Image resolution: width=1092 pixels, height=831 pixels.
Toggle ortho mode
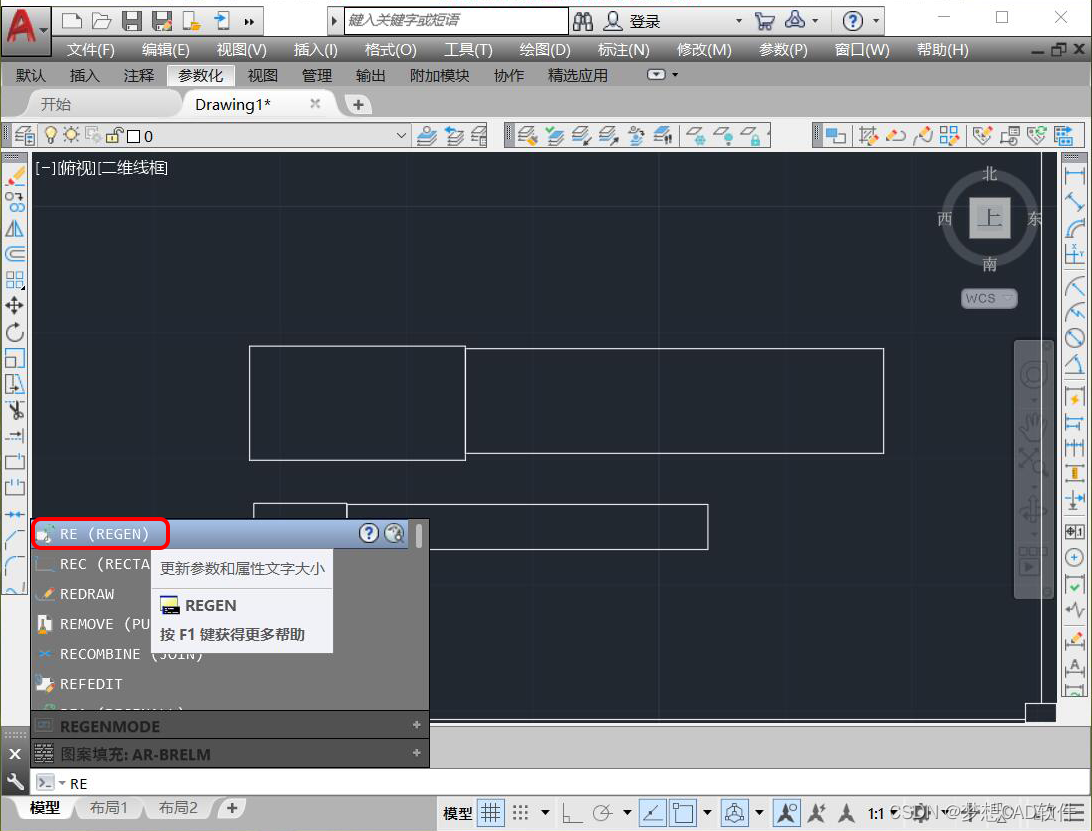(572, 812)
